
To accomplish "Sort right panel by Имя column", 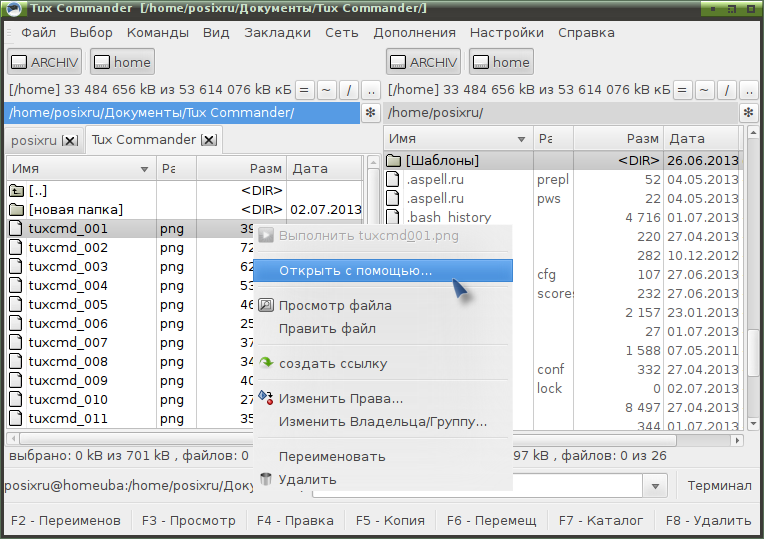I will tap(458, 139).
